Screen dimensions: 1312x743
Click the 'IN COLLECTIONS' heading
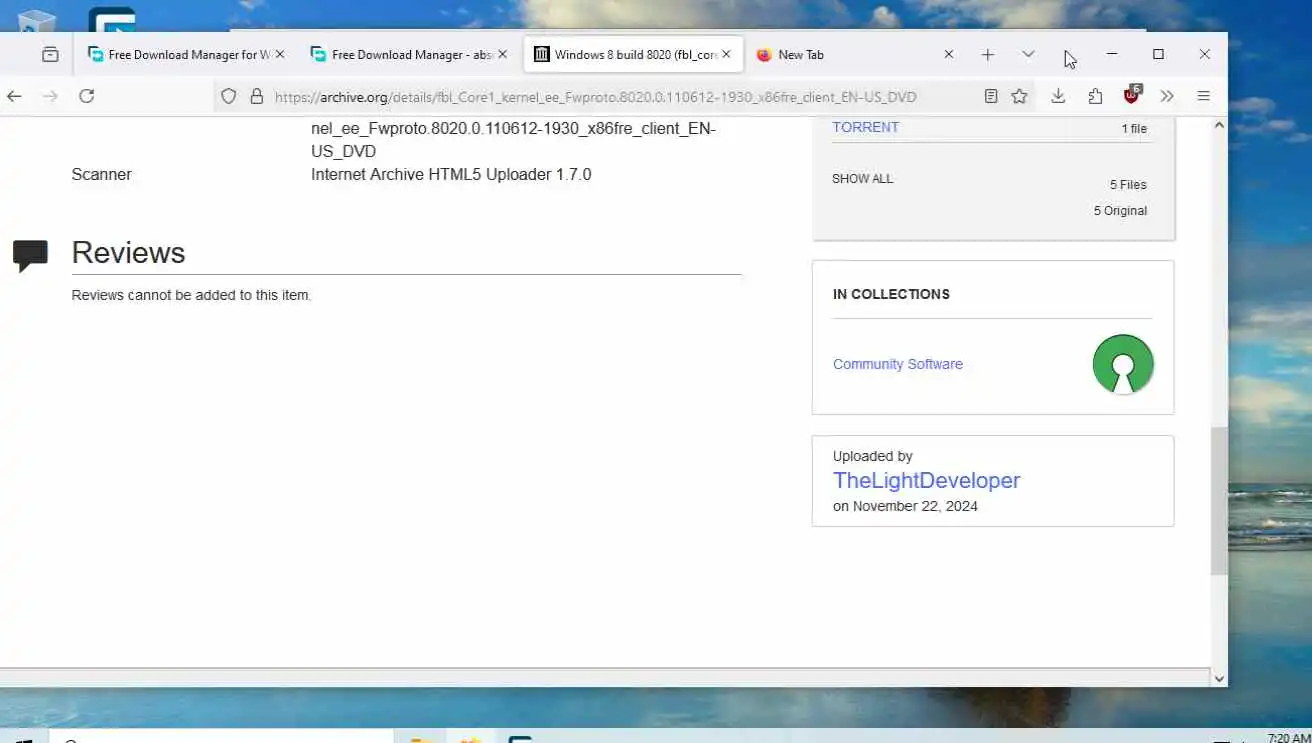click(891, 294)
